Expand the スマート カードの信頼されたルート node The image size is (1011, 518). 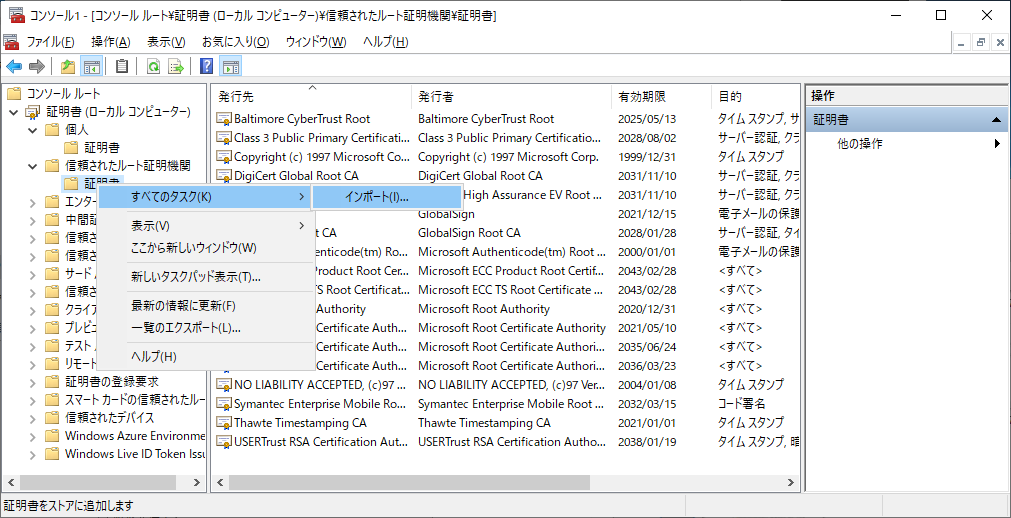pyautogui.click(x=33, y=400)
